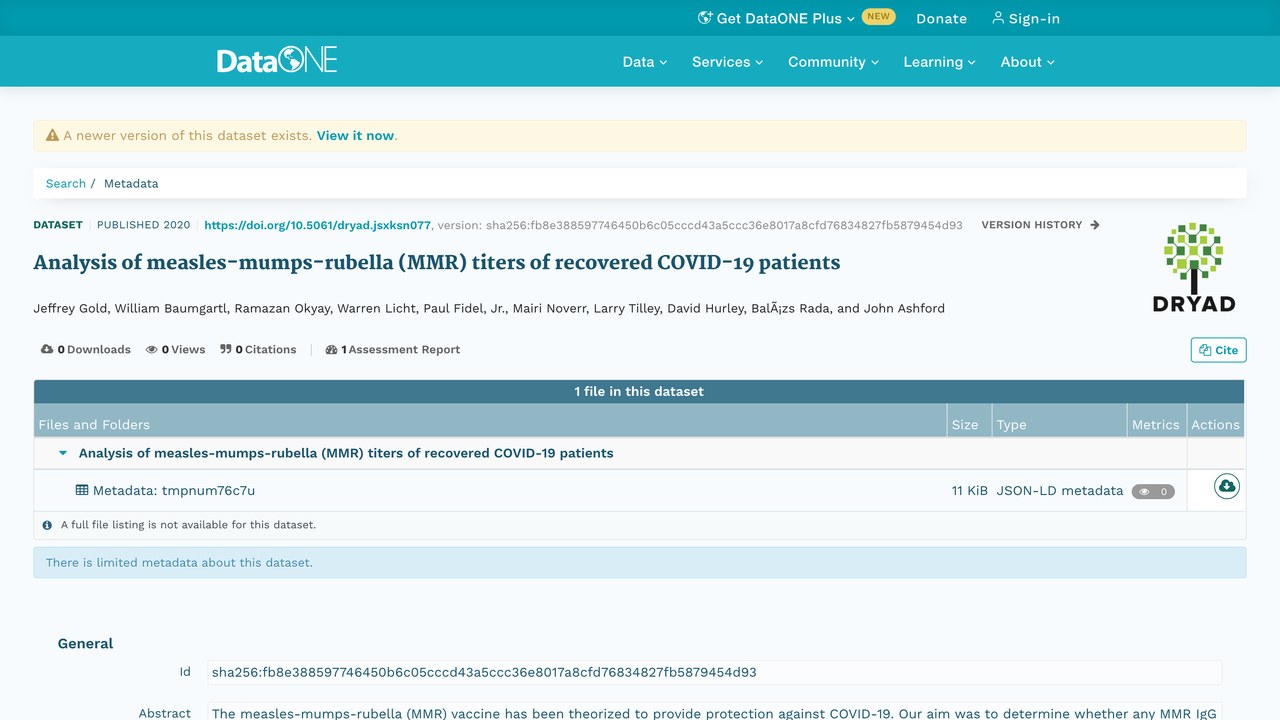Click the 1 Assessment Report link

pos(393,350)
